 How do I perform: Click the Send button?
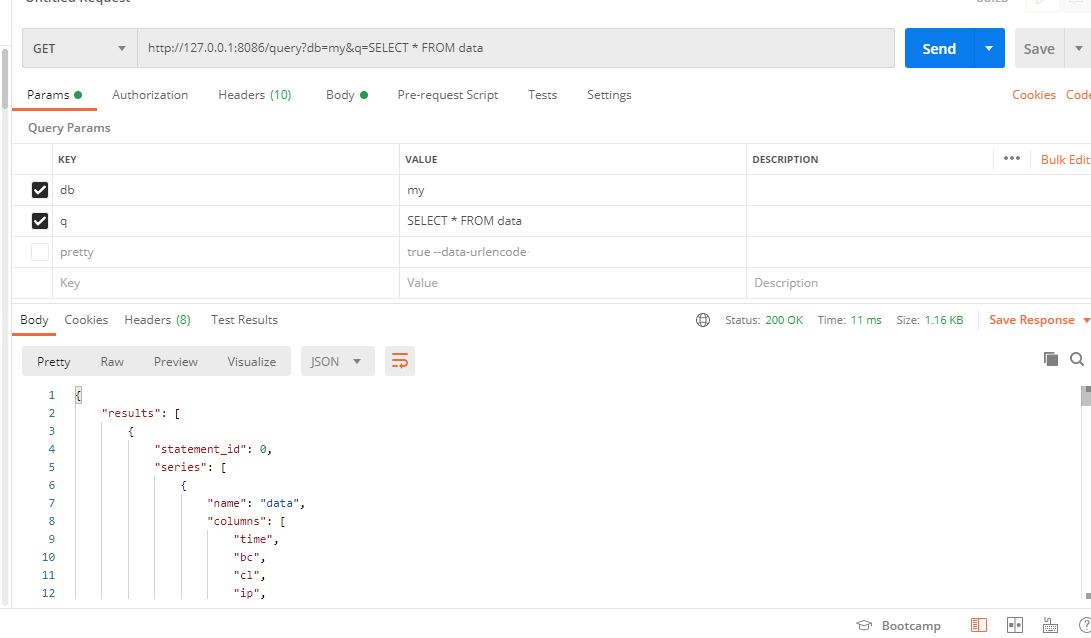point(938,47)
